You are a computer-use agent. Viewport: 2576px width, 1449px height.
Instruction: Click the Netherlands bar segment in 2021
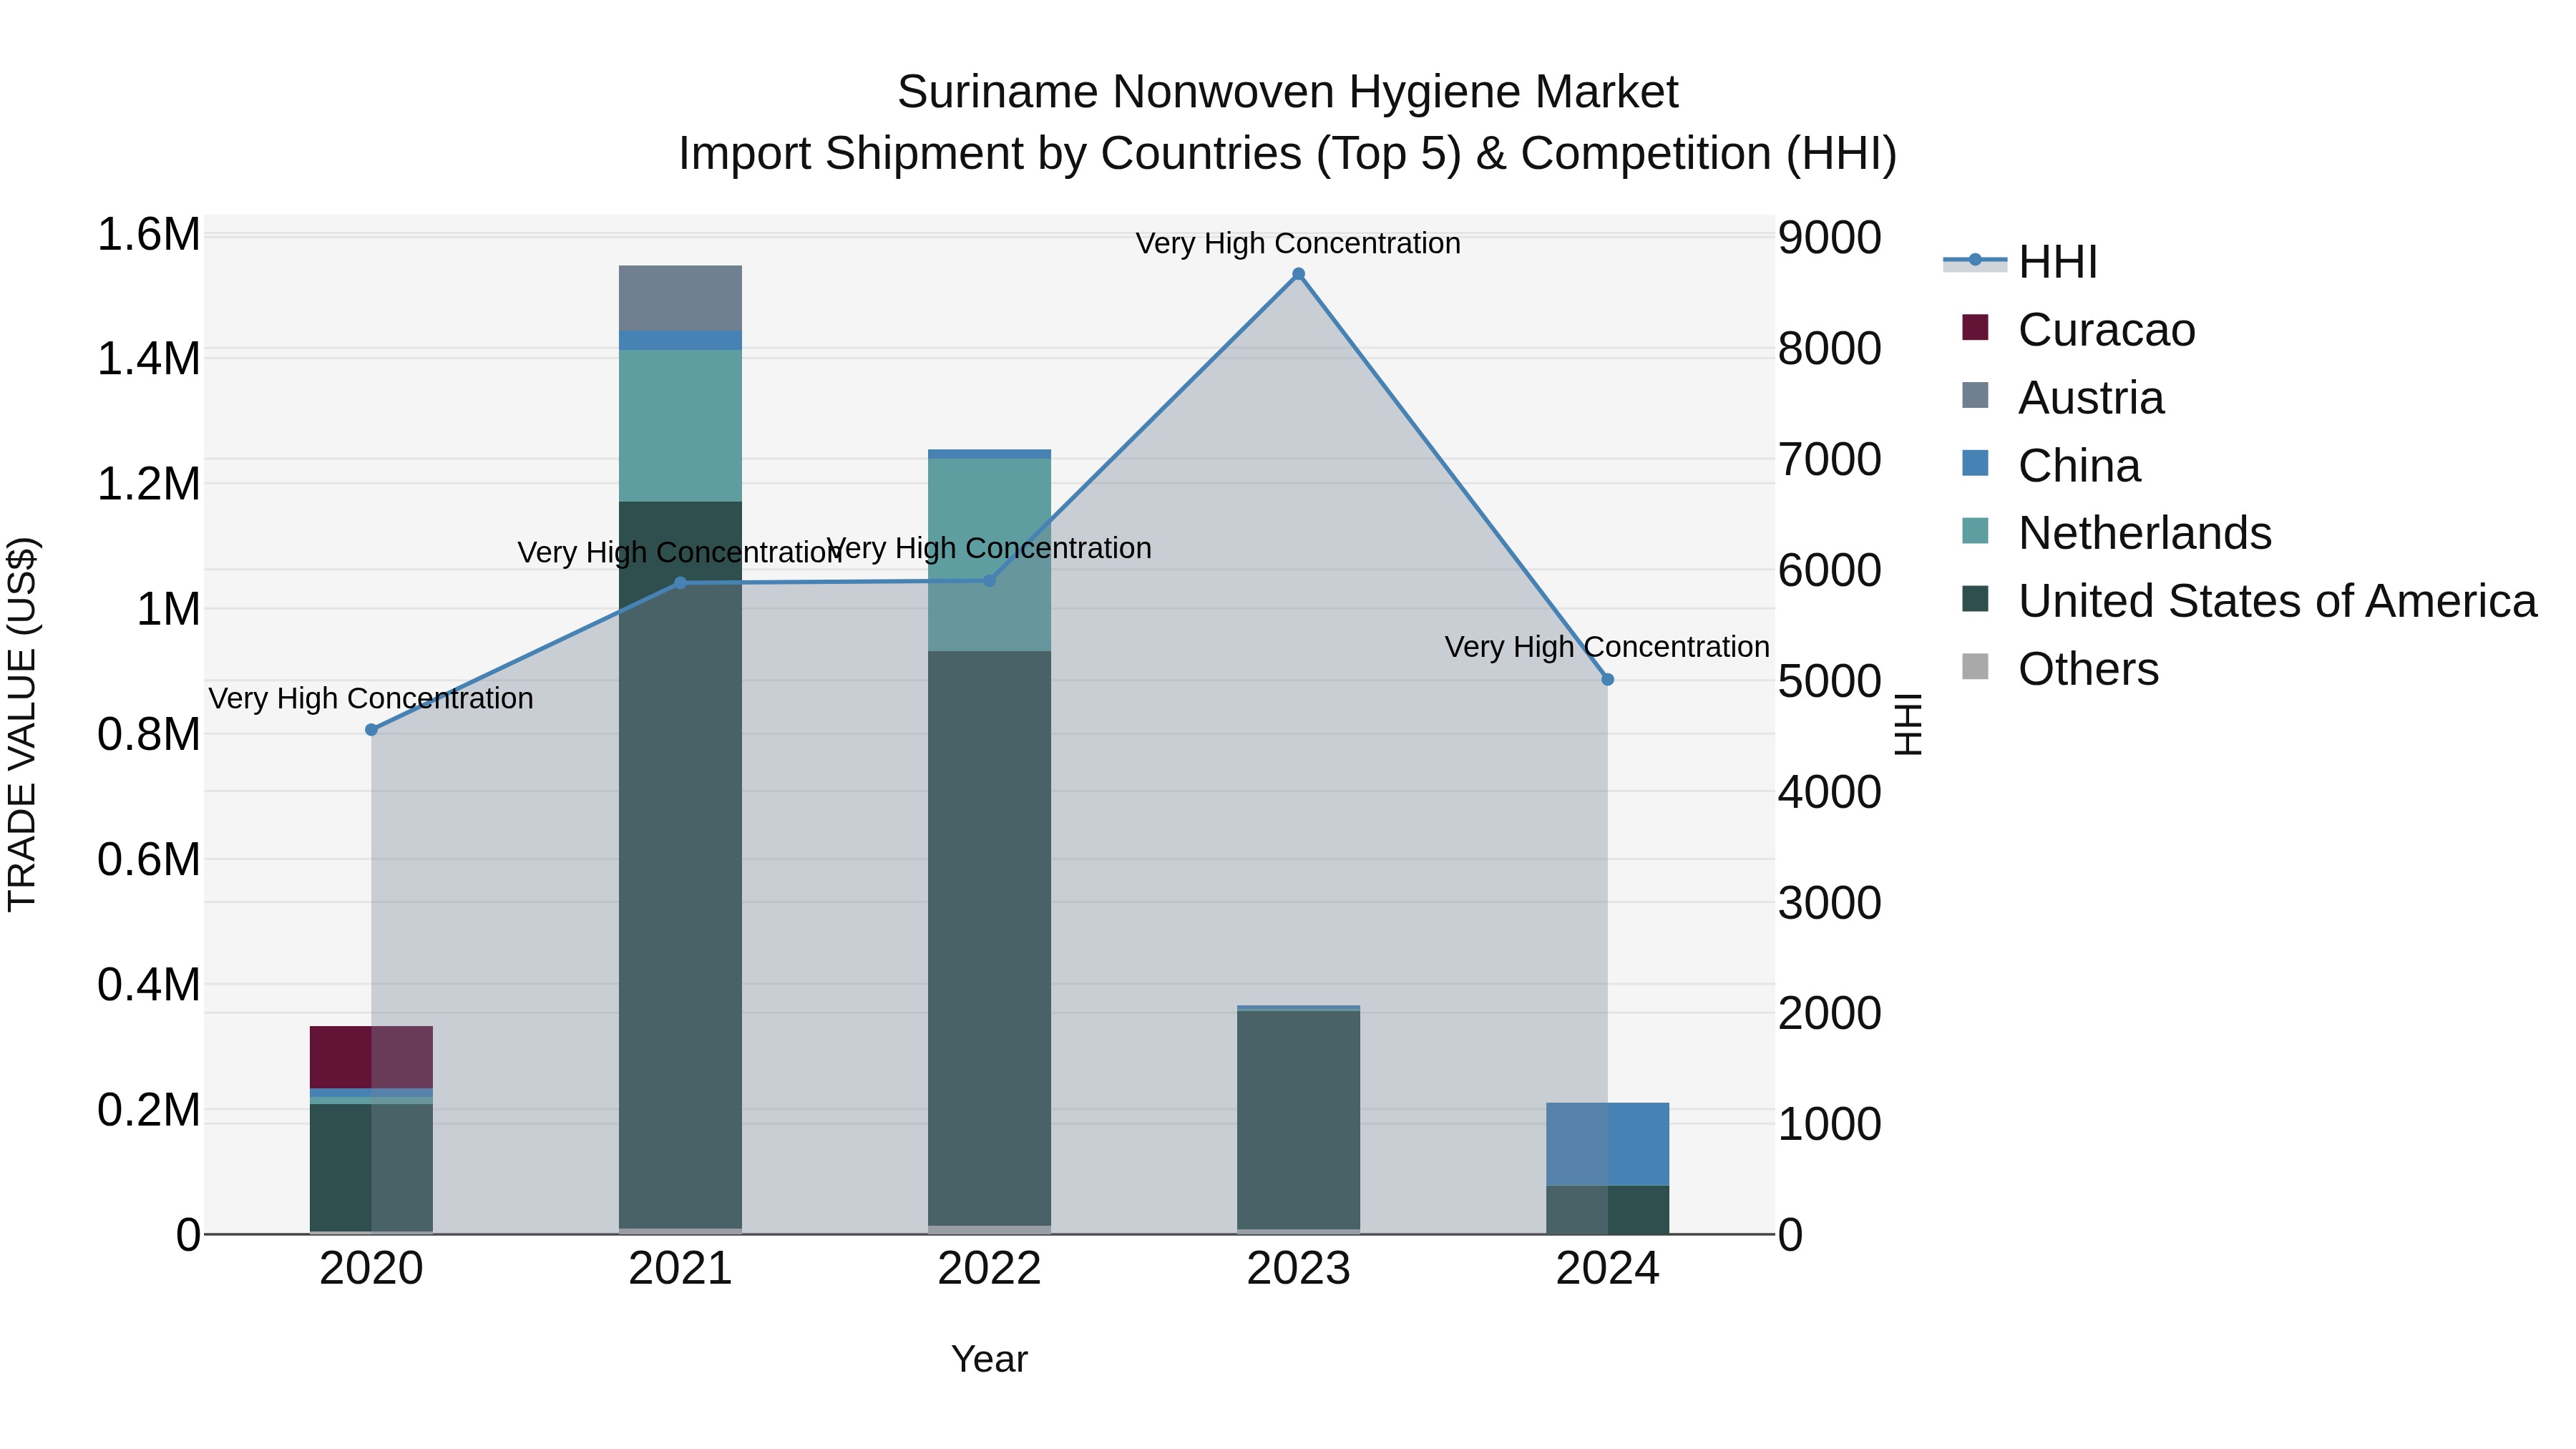tap(680, 426)
